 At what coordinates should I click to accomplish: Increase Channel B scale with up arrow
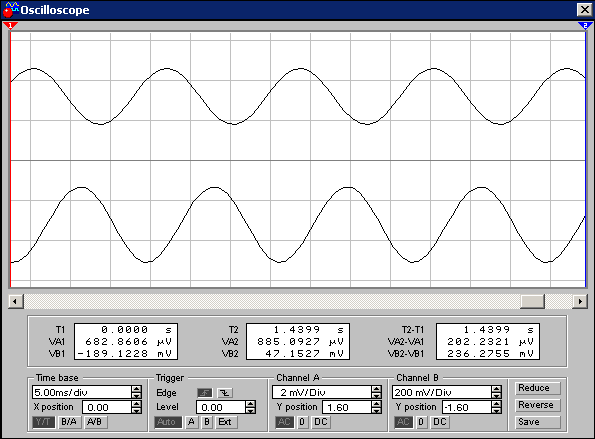point(496,389)
